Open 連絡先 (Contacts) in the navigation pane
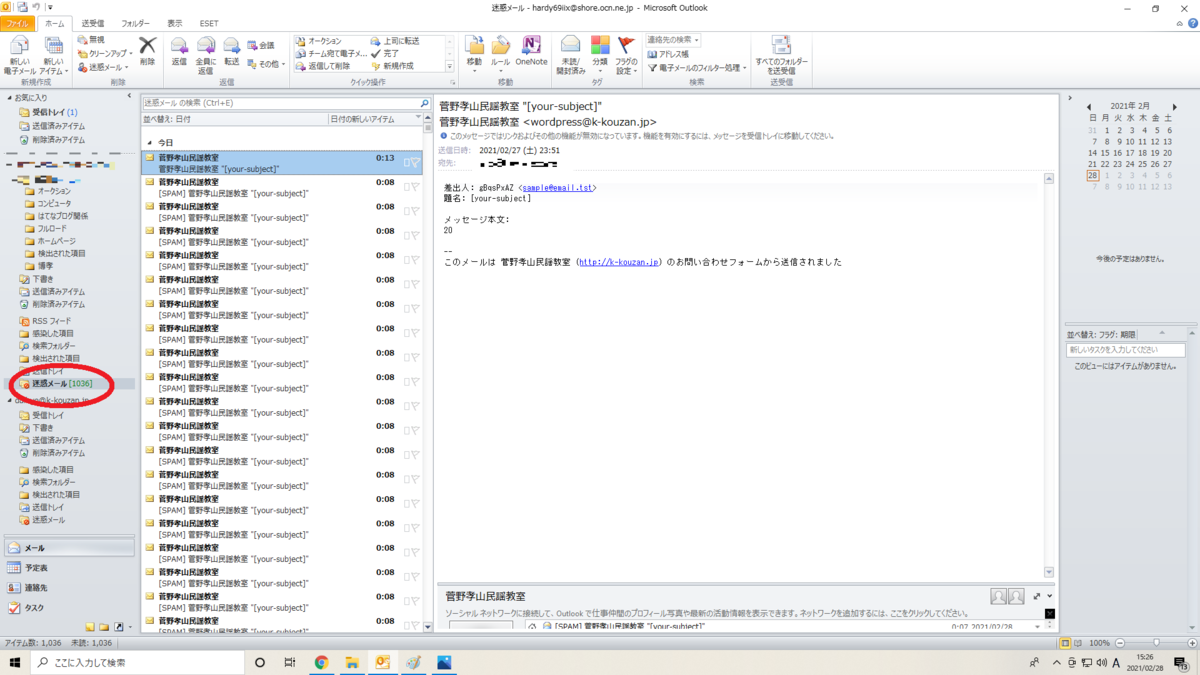 tap(68, 588)
